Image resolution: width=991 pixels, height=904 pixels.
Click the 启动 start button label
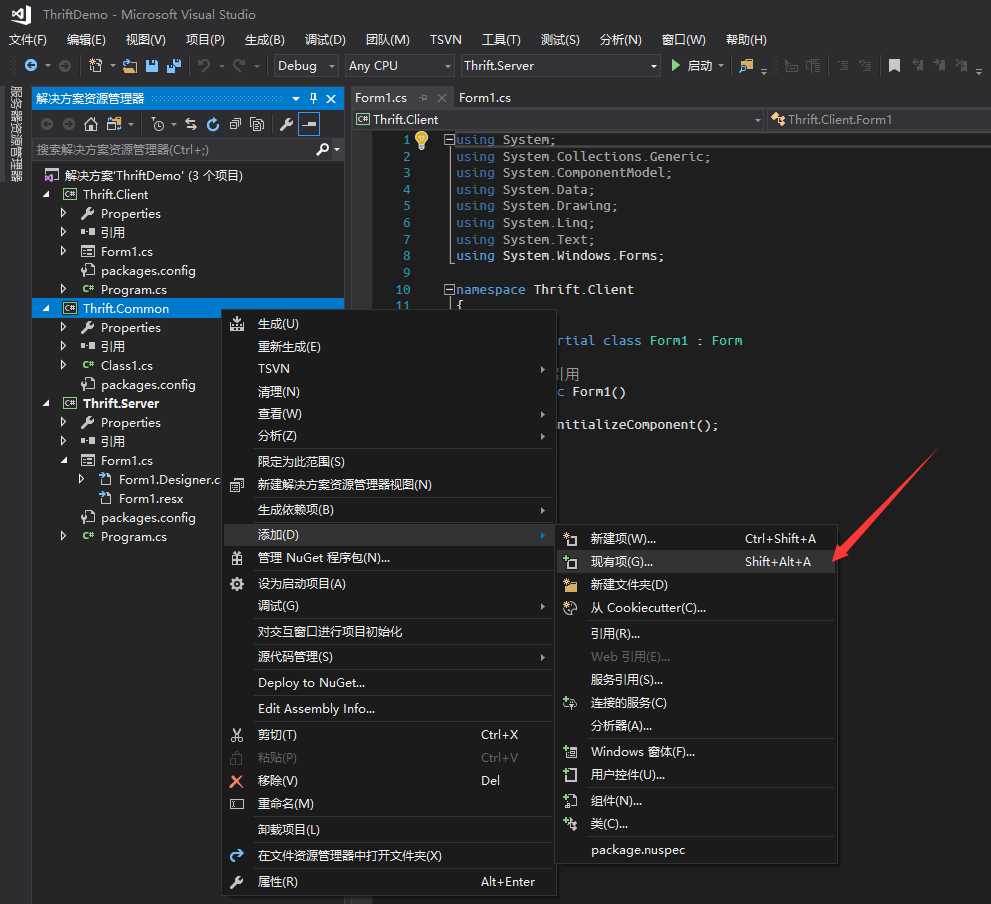coord(699,65)
